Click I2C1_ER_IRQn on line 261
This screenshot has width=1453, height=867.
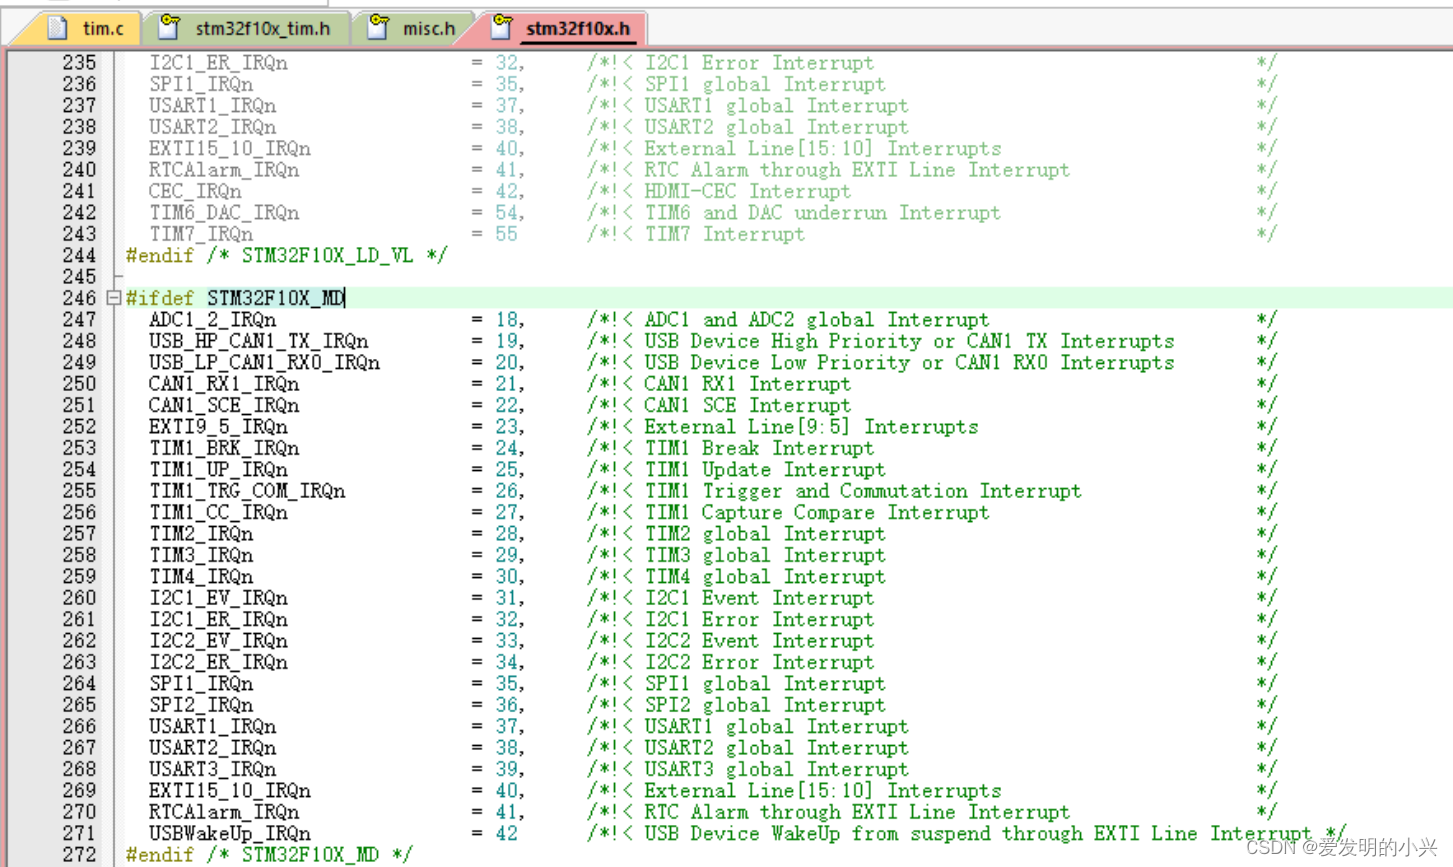pos(218,619)
